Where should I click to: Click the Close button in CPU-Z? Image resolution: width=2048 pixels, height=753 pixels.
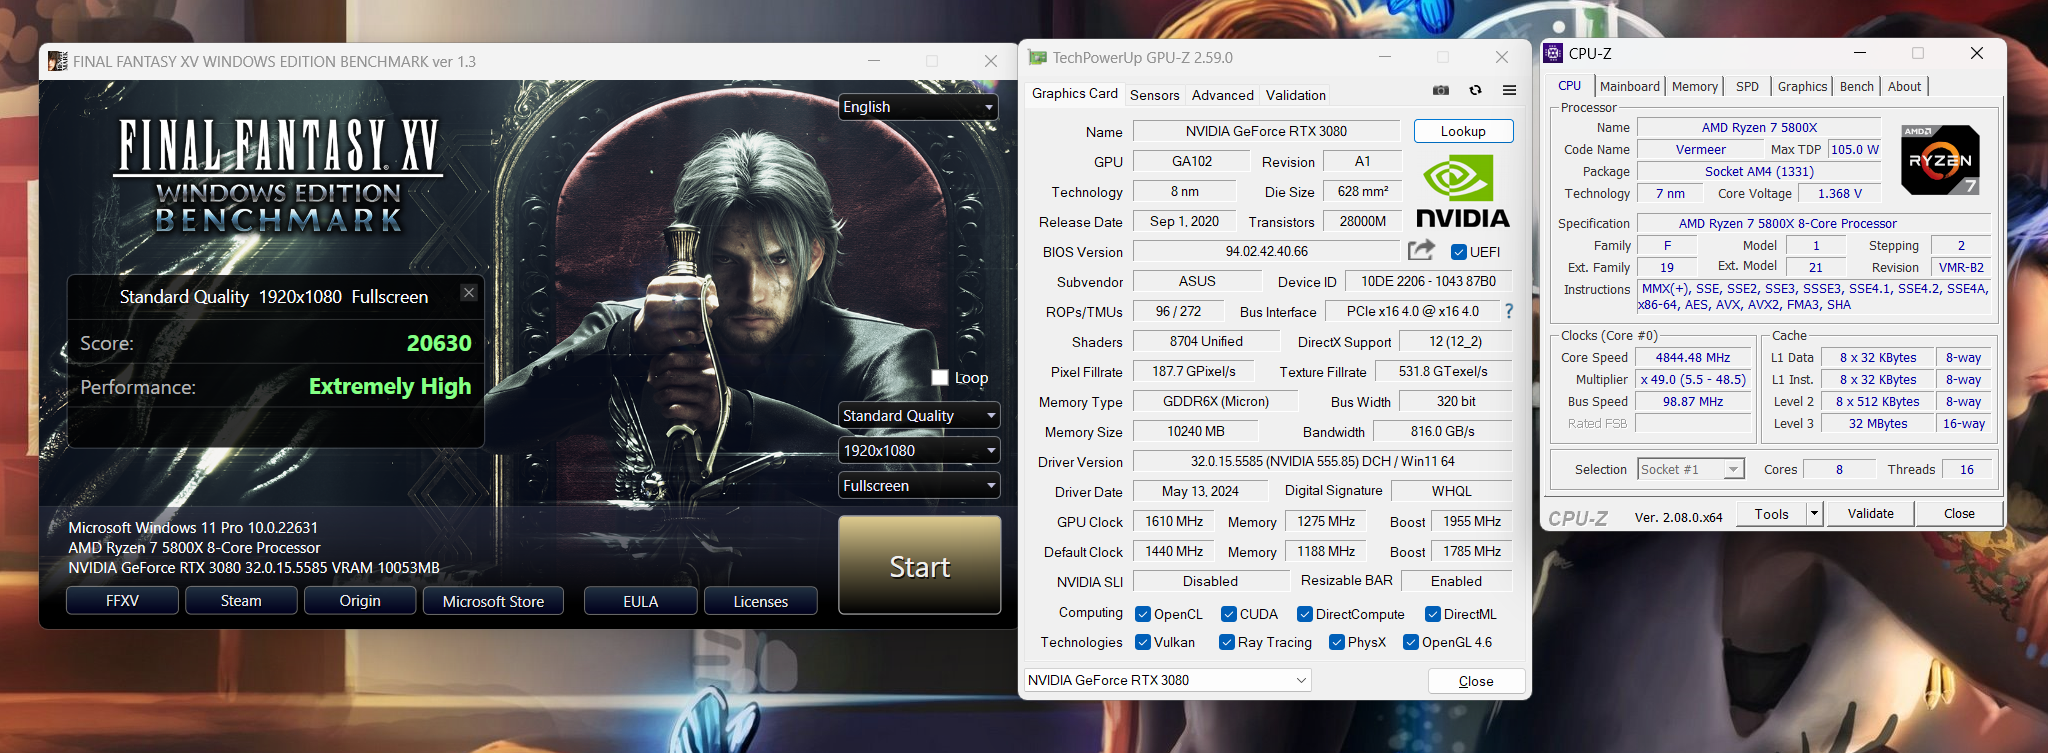coord(1959,514)
